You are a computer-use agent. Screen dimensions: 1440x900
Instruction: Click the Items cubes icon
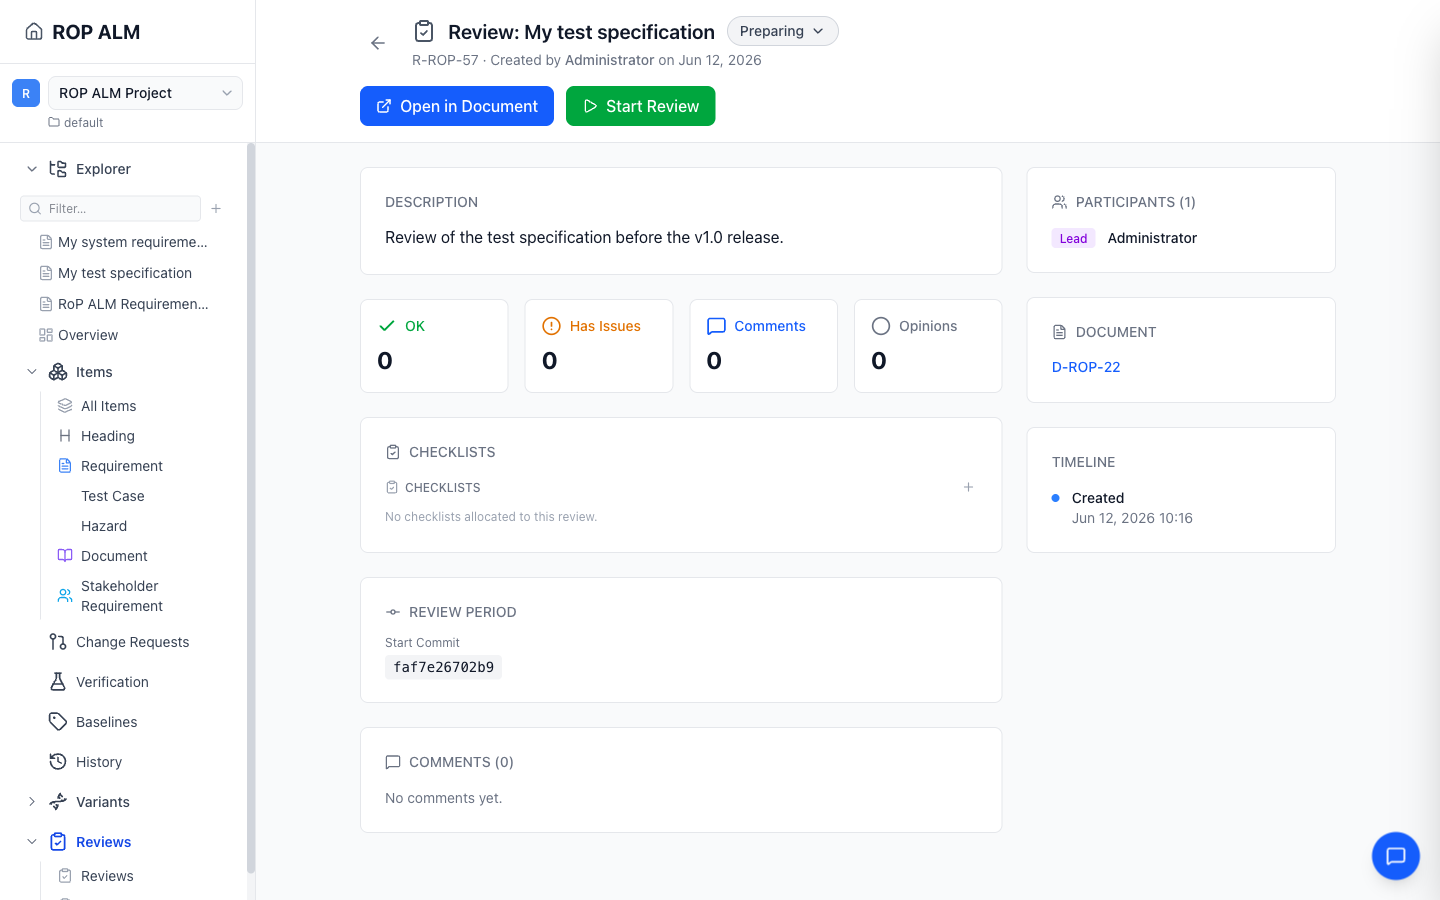[58, 372]
